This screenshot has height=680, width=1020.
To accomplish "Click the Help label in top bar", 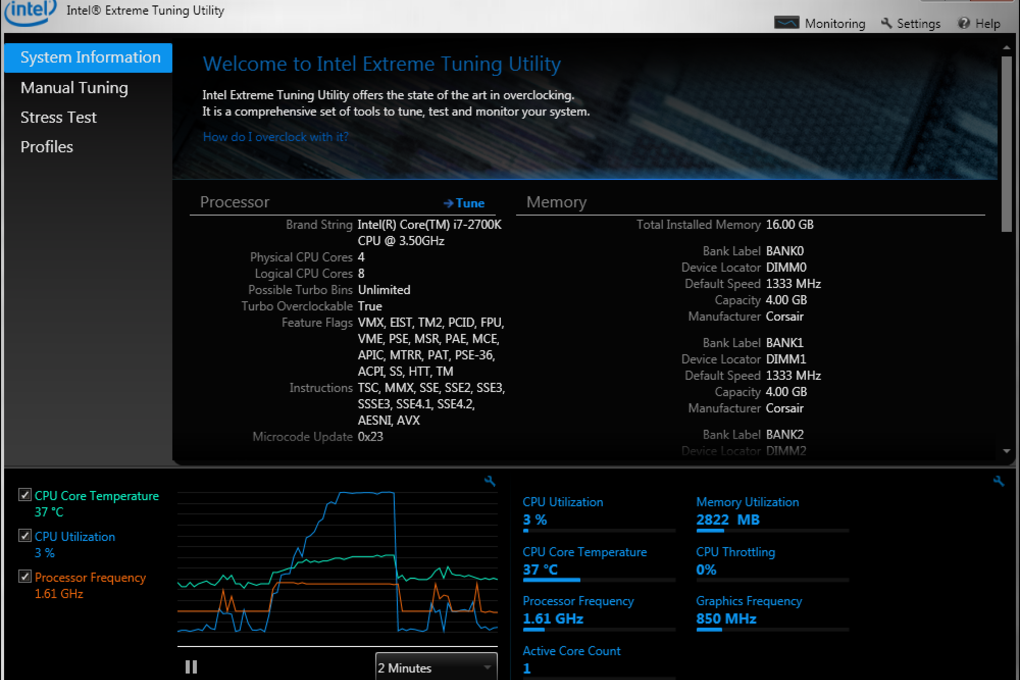I will pyautogui.click(x=987, y=23).
